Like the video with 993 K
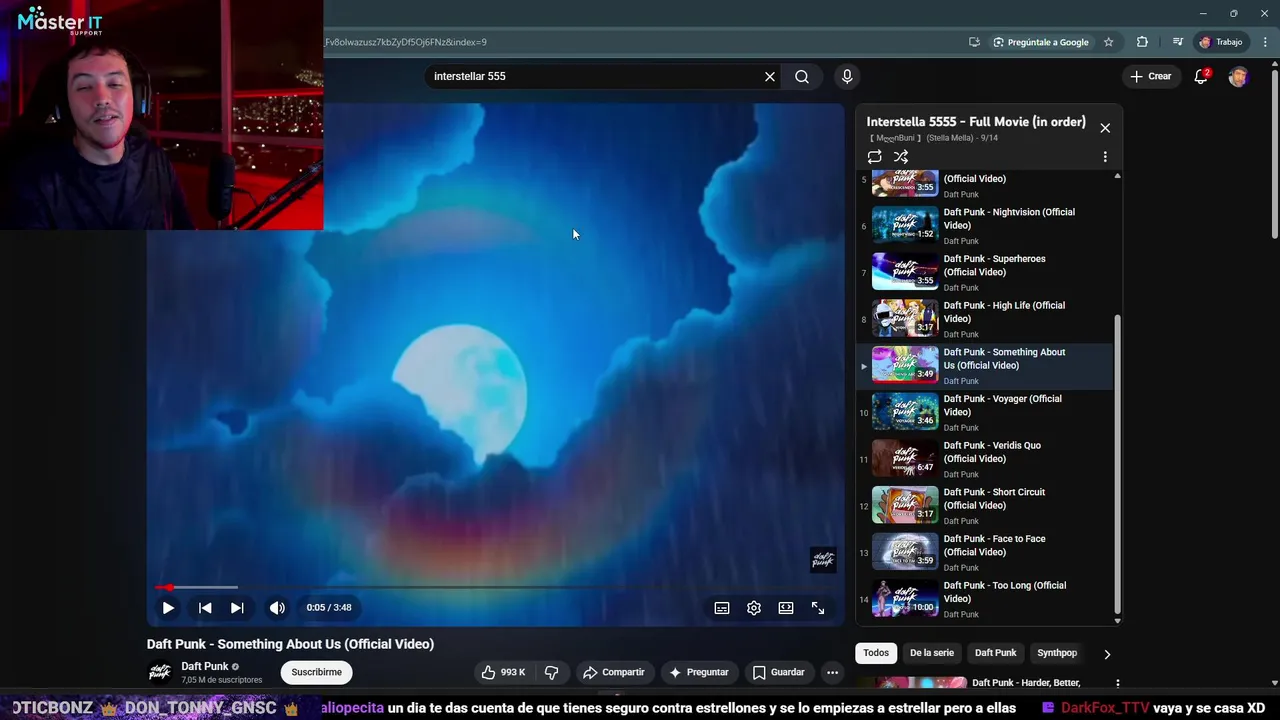 coord(503,673)
